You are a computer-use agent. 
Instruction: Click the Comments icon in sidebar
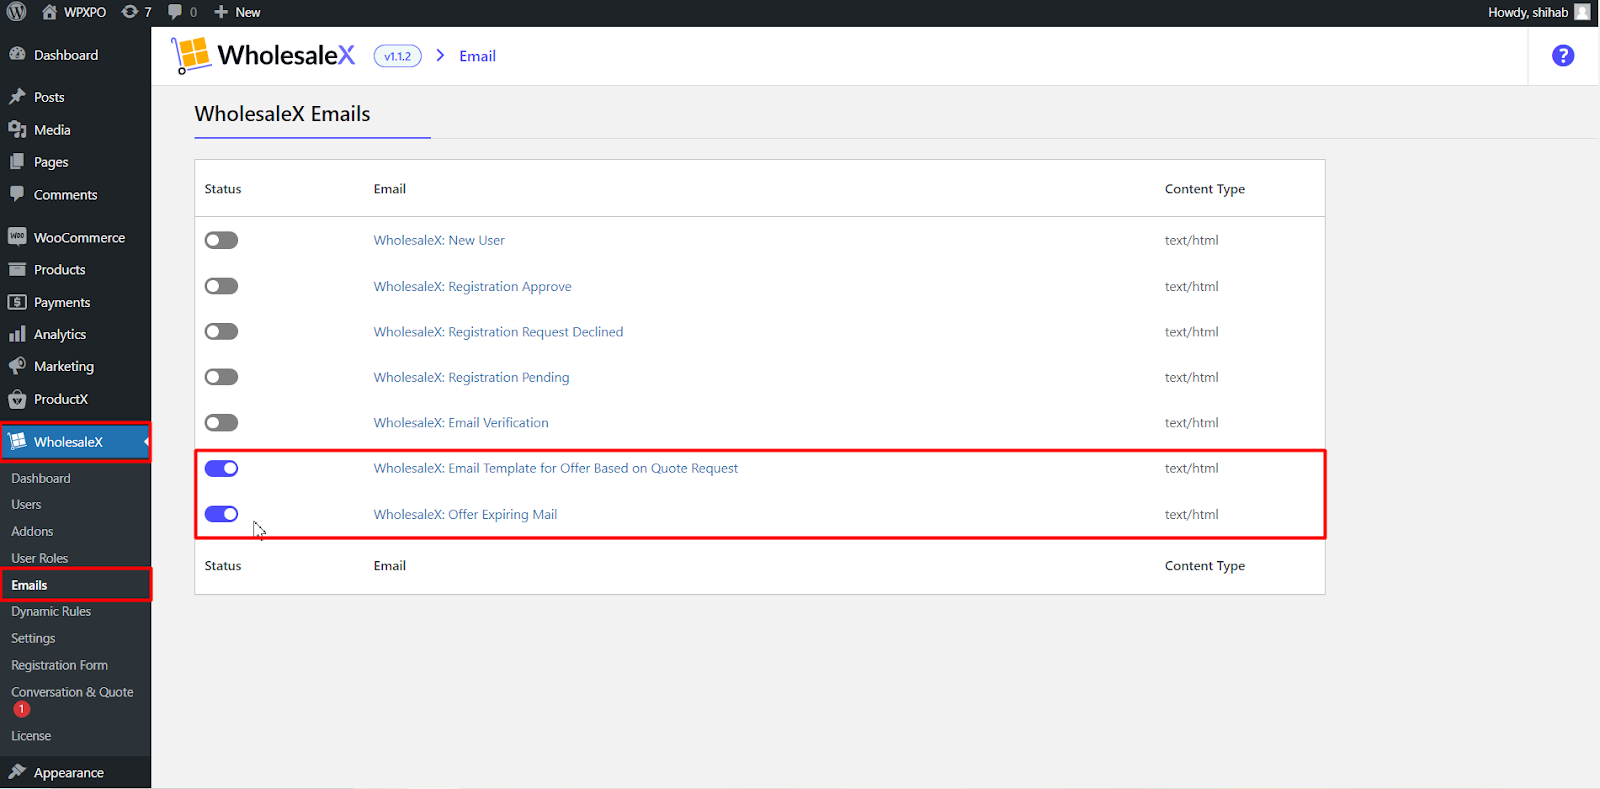click(17, 194)
